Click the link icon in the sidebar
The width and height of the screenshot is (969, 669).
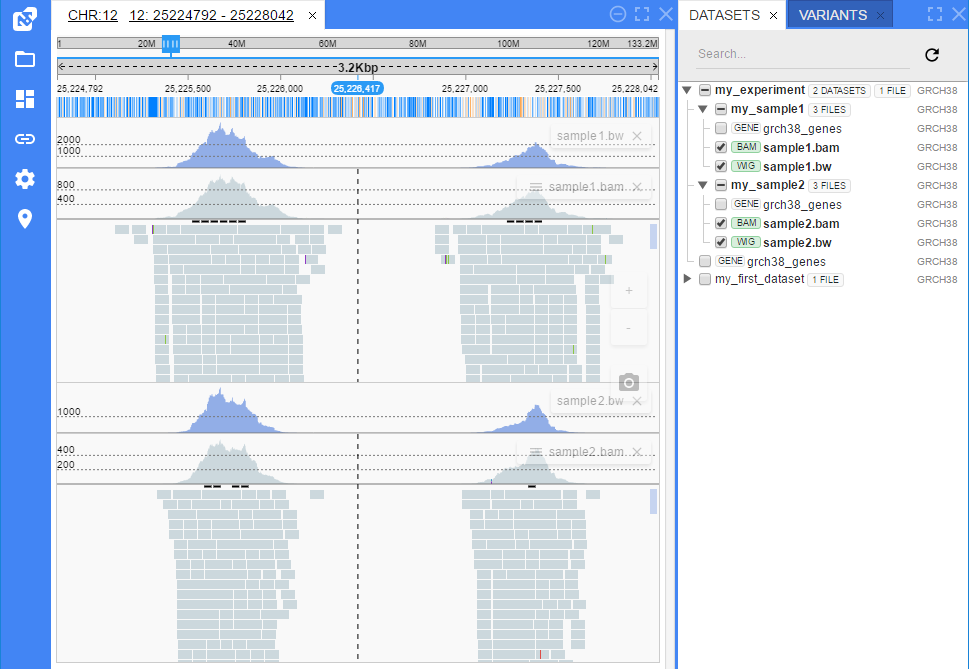(x=25, y=139)
